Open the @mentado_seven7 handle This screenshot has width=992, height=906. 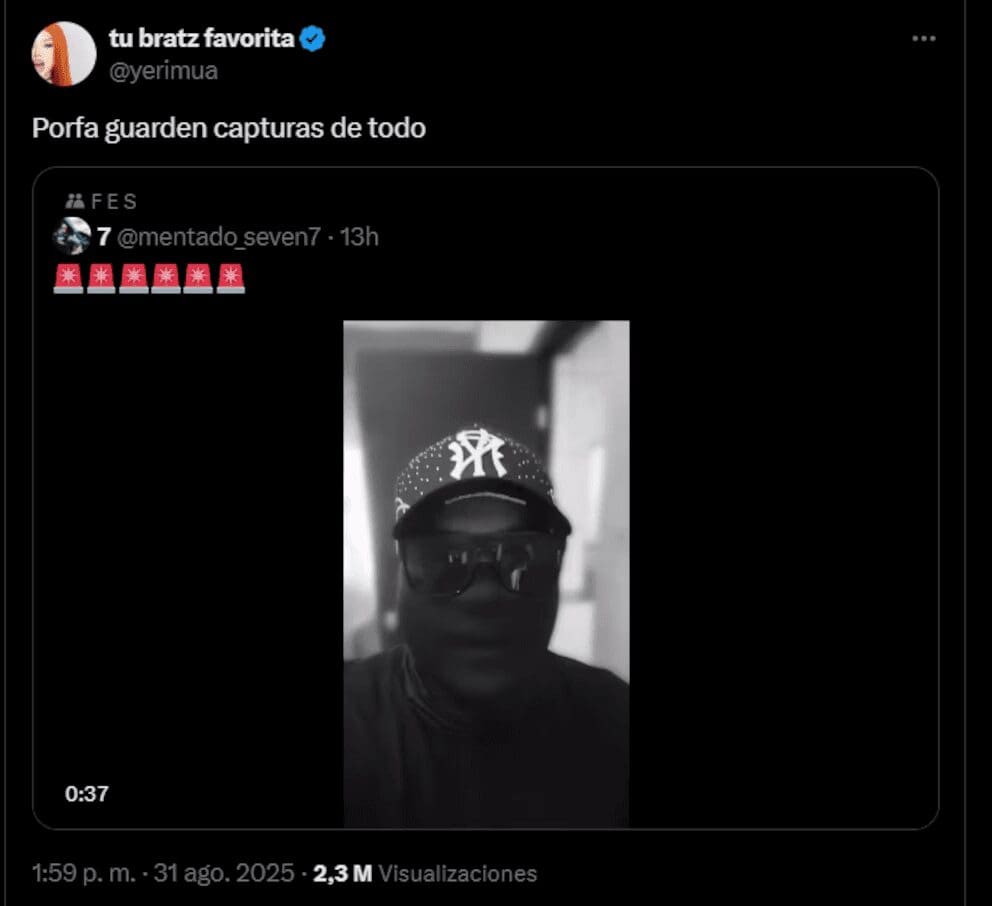pyautogui.click(x=221, y=237)
